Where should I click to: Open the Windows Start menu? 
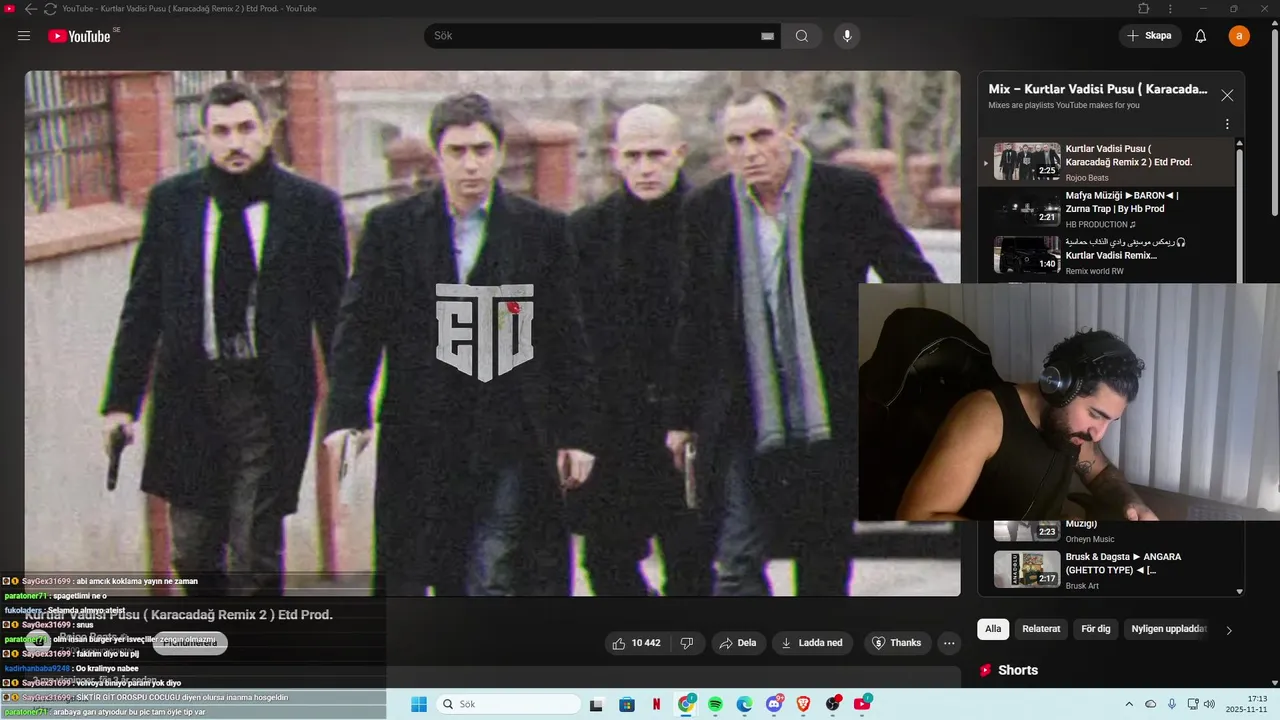(418, 704)
